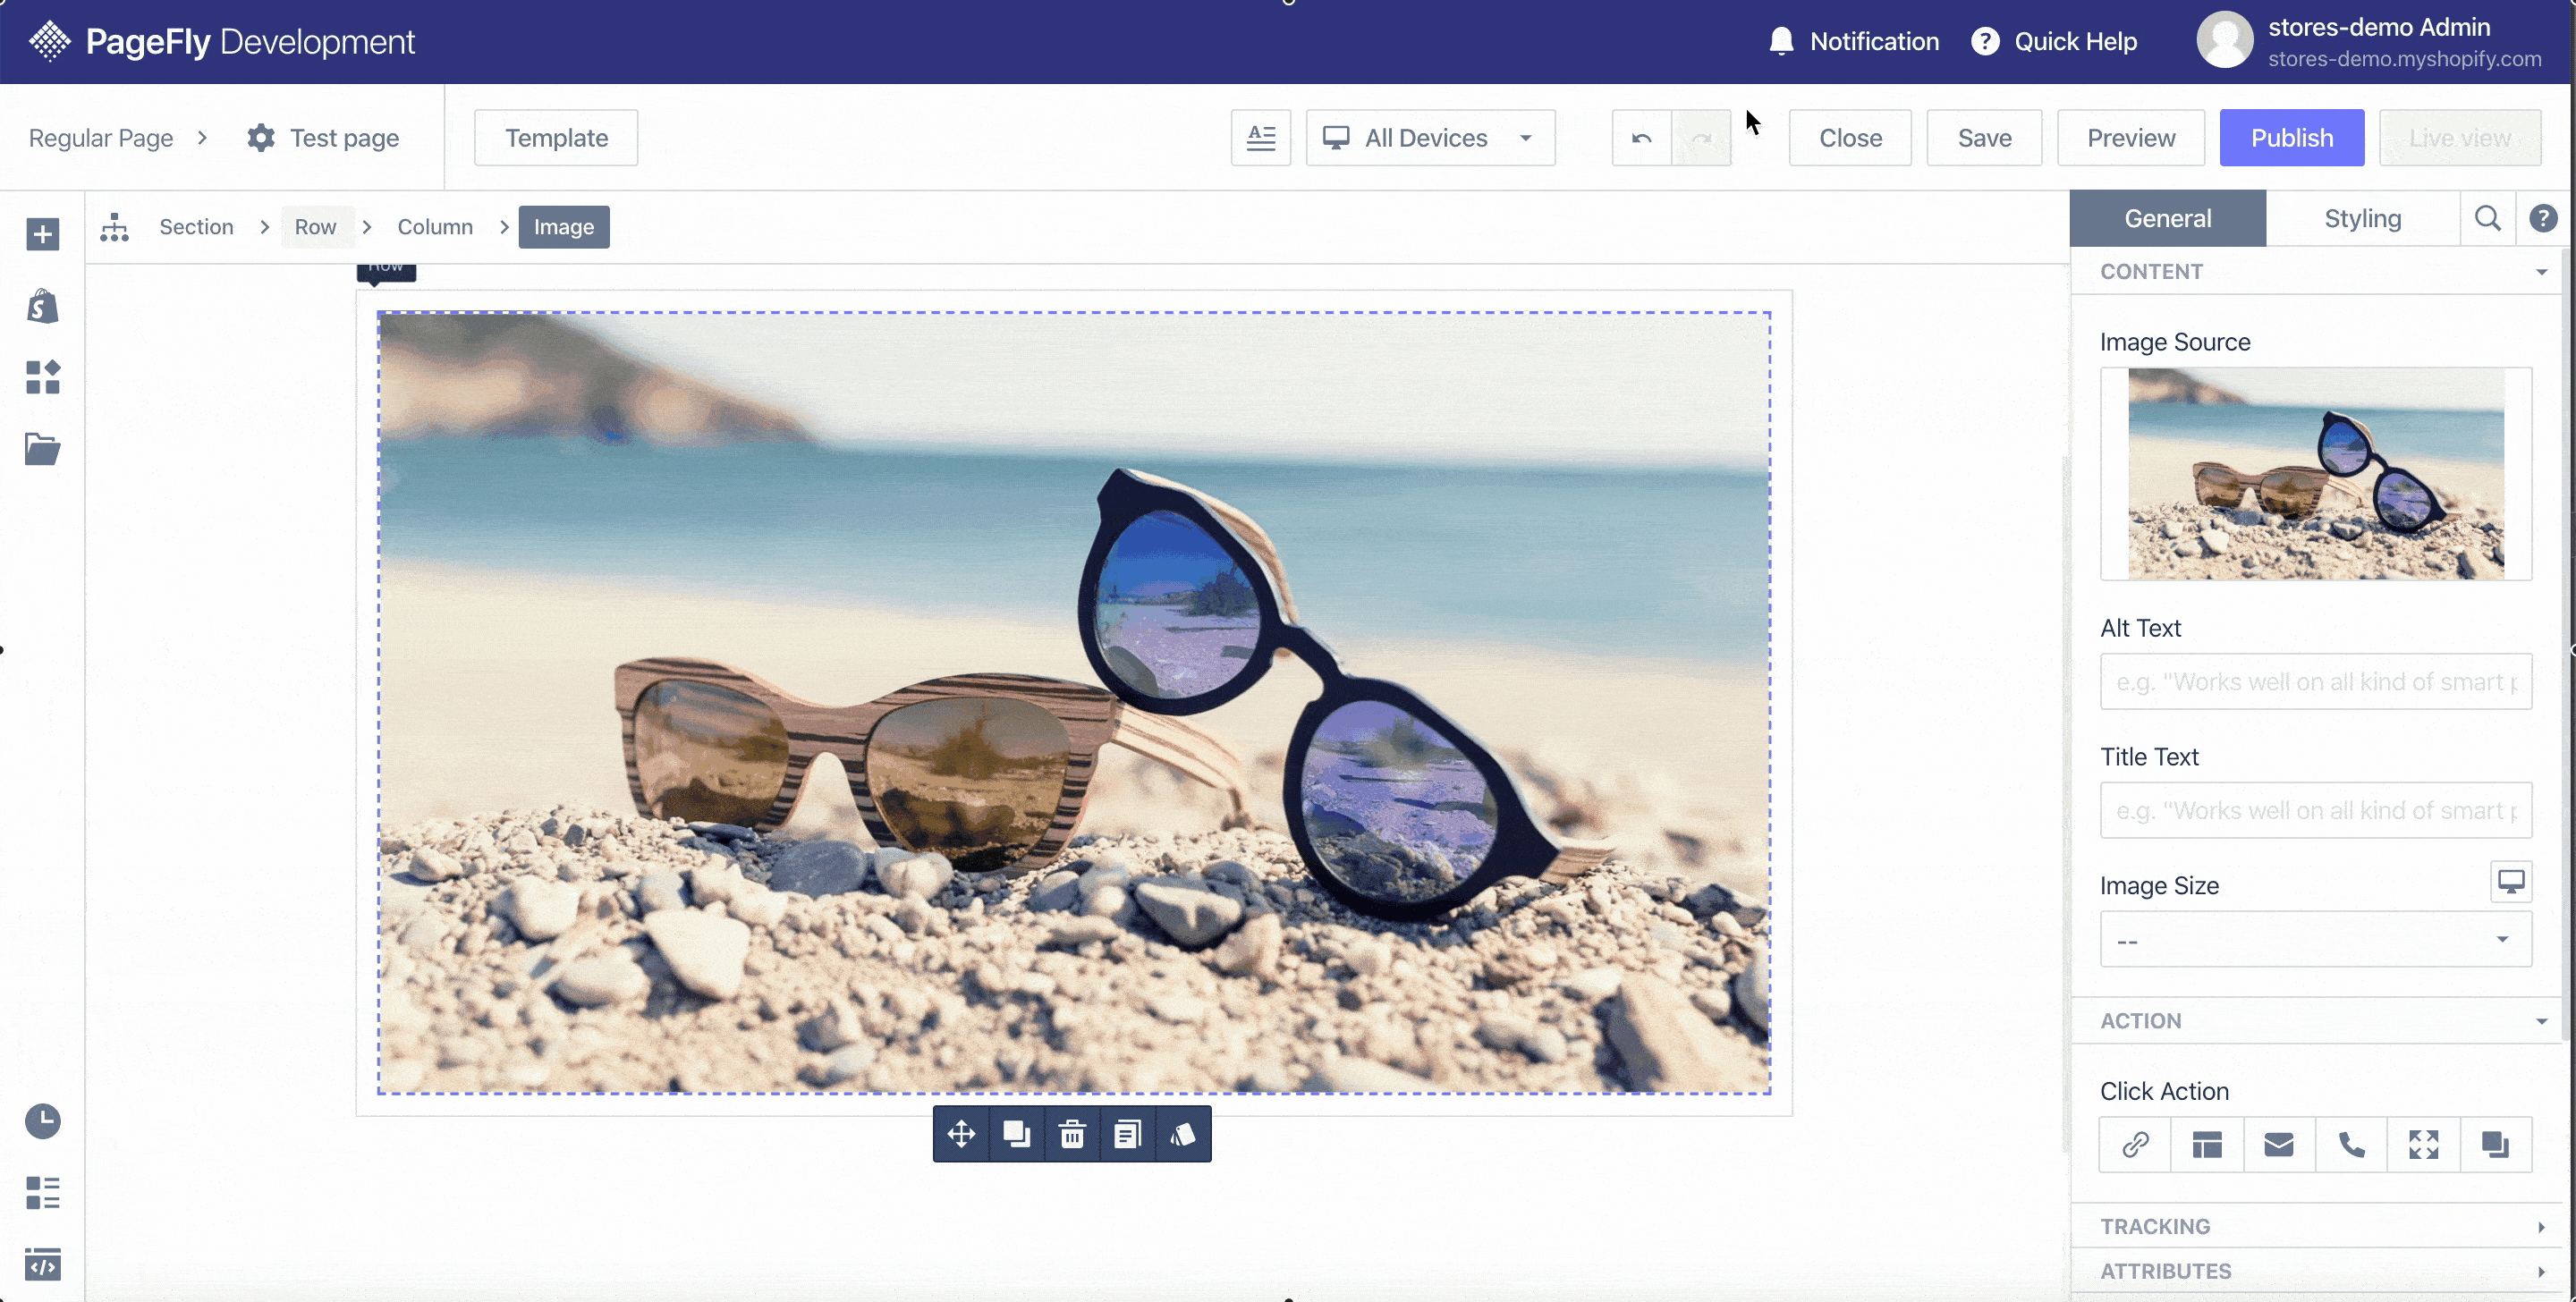Open the custom code icon in sidebar
Viewport: 2576px width, 1302px height.
(42, 1265)
